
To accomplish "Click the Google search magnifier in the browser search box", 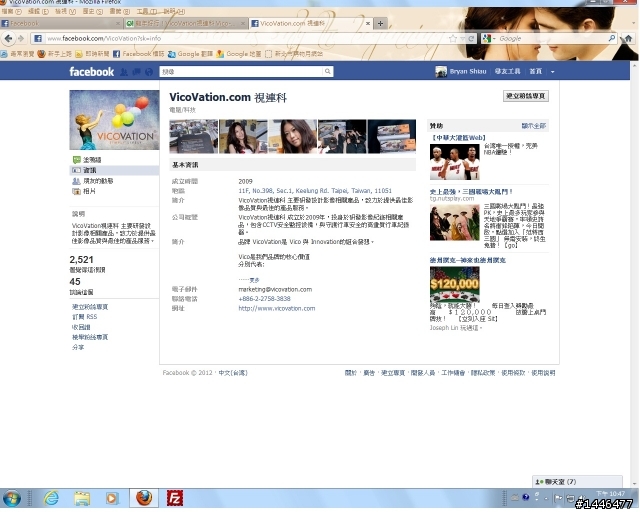I will [611, 38].
